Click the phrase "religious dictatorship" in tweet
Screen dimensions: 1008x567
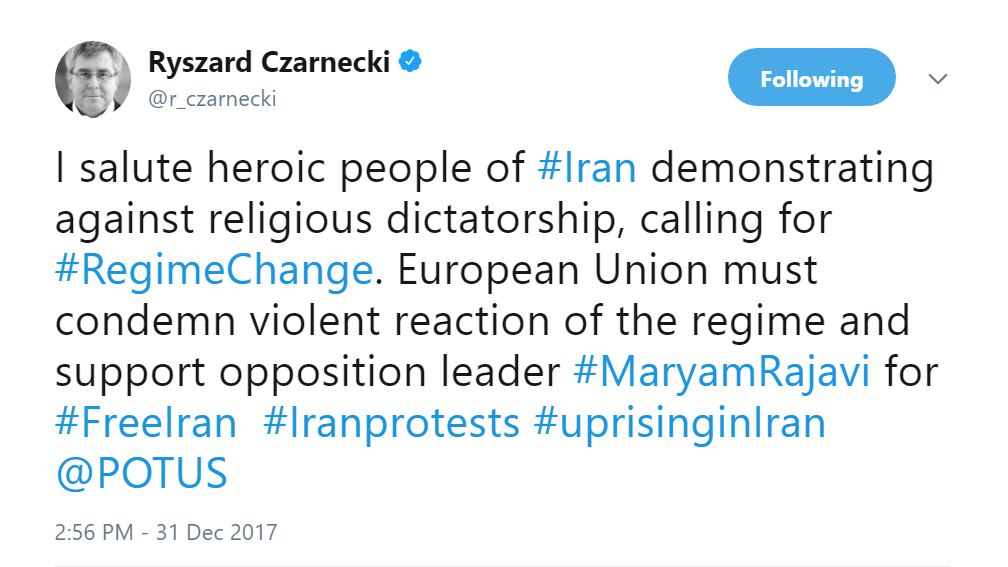coord(434,219)
